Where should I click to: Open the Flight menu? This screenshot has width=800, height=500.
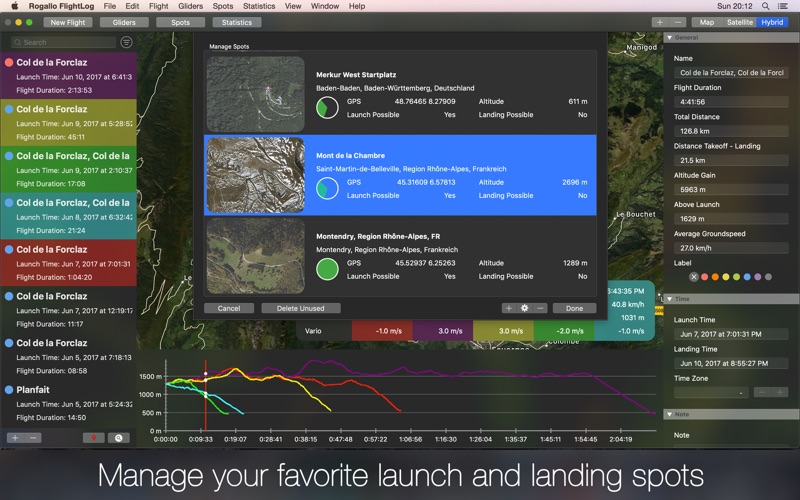(x=159, y=6)
